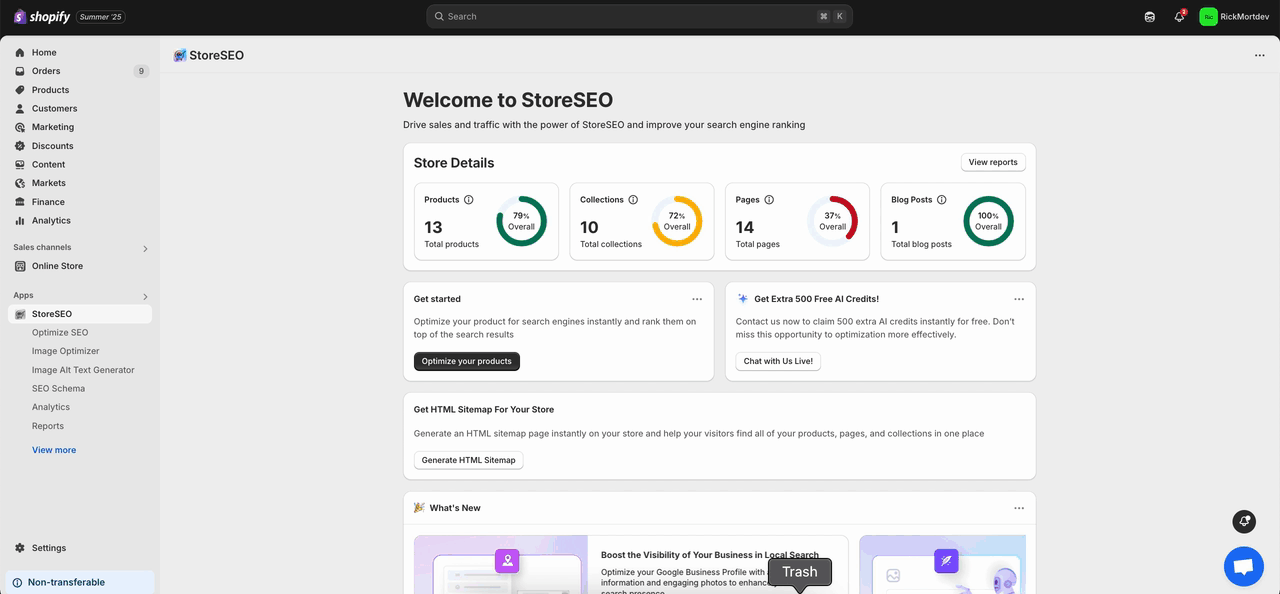This screenshot has height=594, width=1280.
Task: Select StoreSEO app in sidebar
Action: pyautogui.click(x=80, y=314)
